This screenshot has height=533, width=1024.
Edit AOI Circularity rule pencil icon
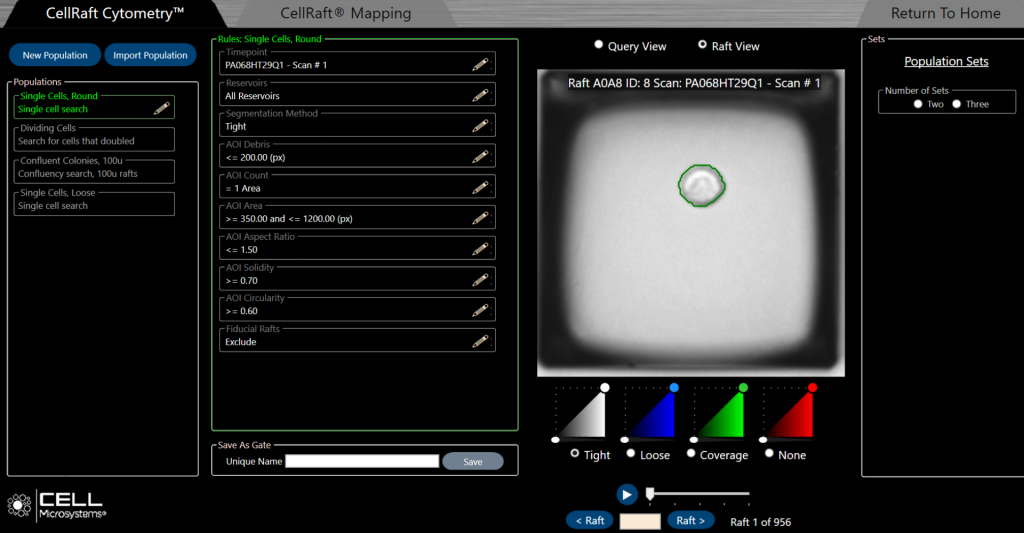click(480, 310)
